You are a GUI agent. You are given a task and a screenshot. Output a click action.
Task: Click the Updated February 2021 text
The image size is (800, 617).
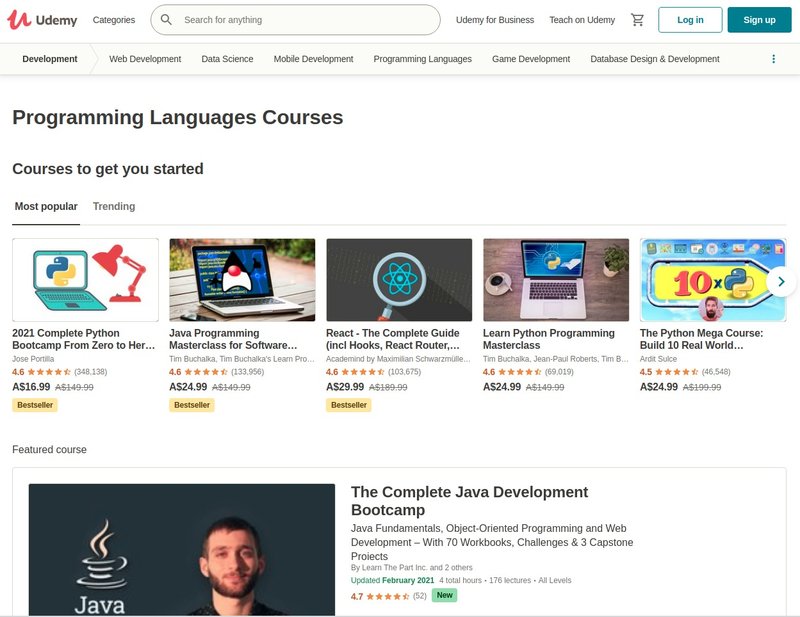[x=392, y=580]
